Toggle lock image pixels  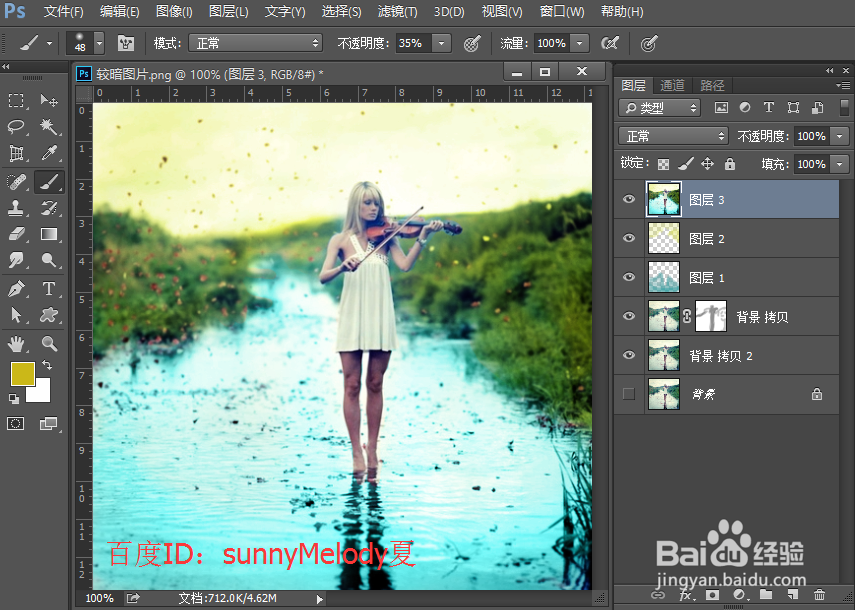pos(685,164)
